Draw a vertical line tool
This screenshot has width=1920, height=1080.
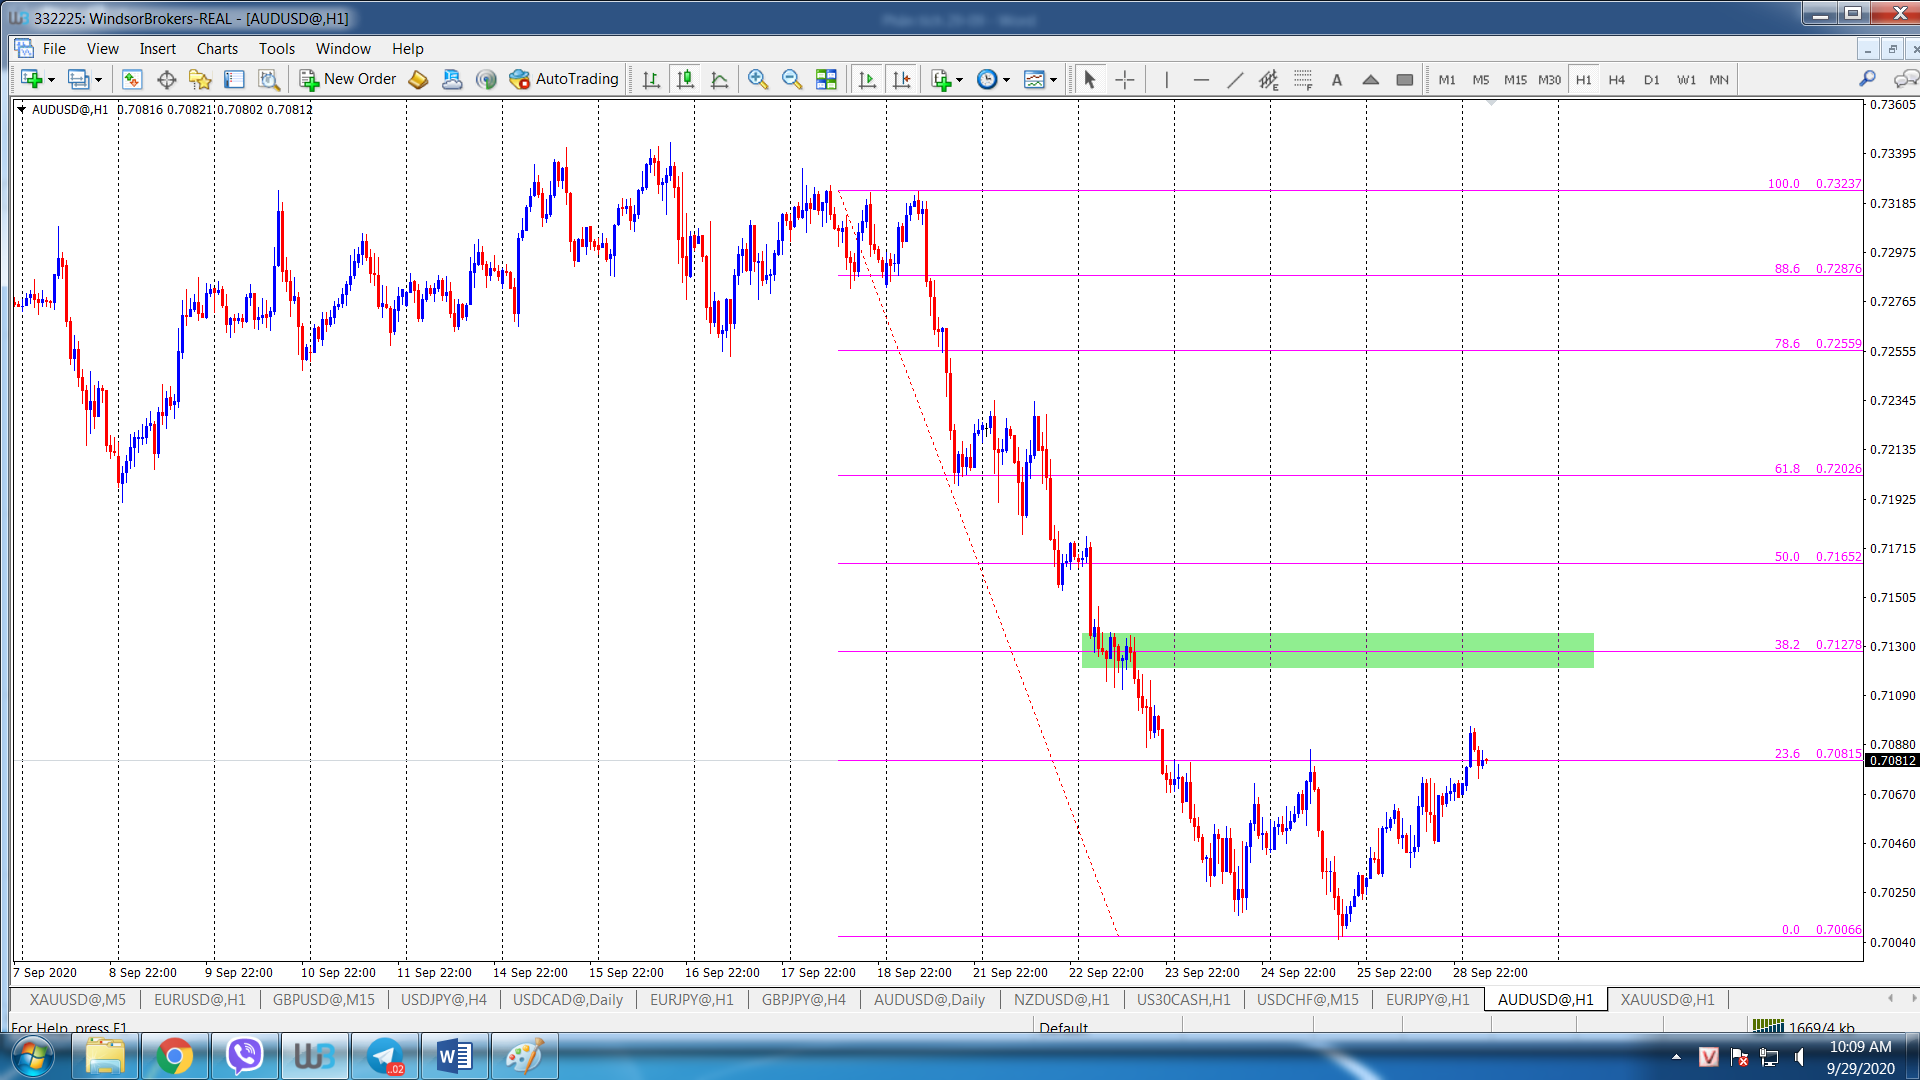pos(1166,79)
